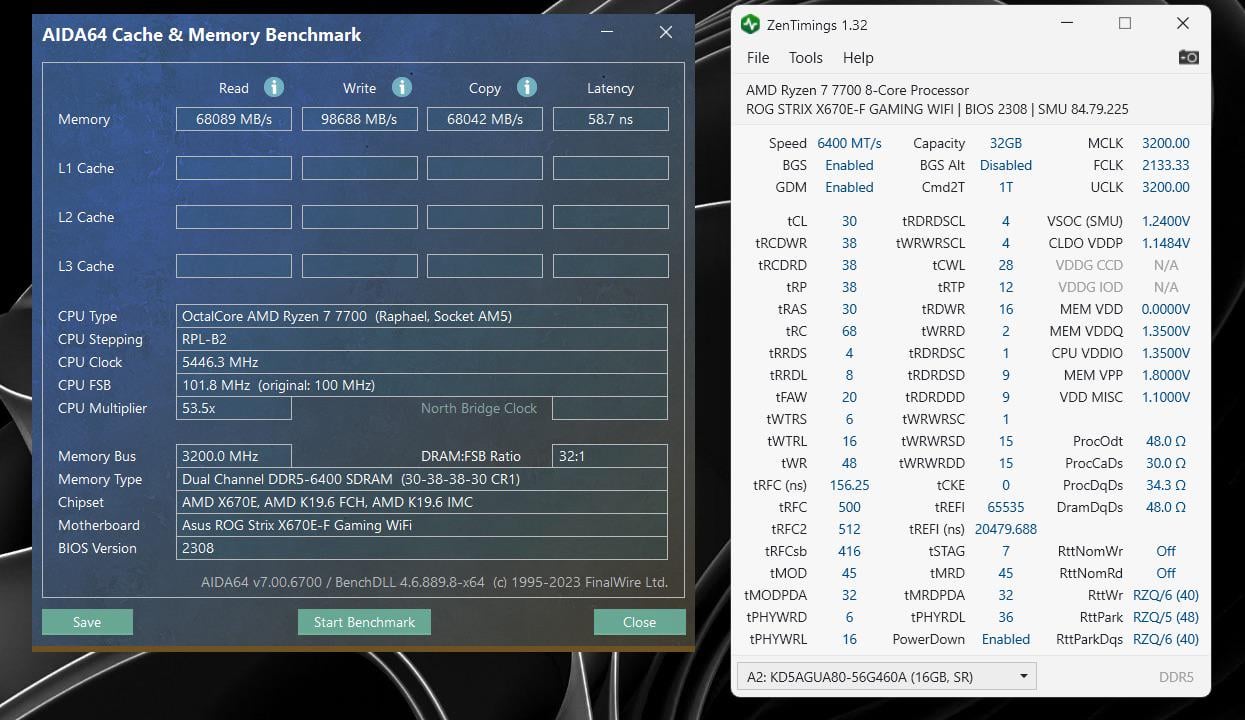Open the File menu in ZenTimings
Image resolution: width=1245 pixels, height=720 pixels.
click(x=758, y=58)
